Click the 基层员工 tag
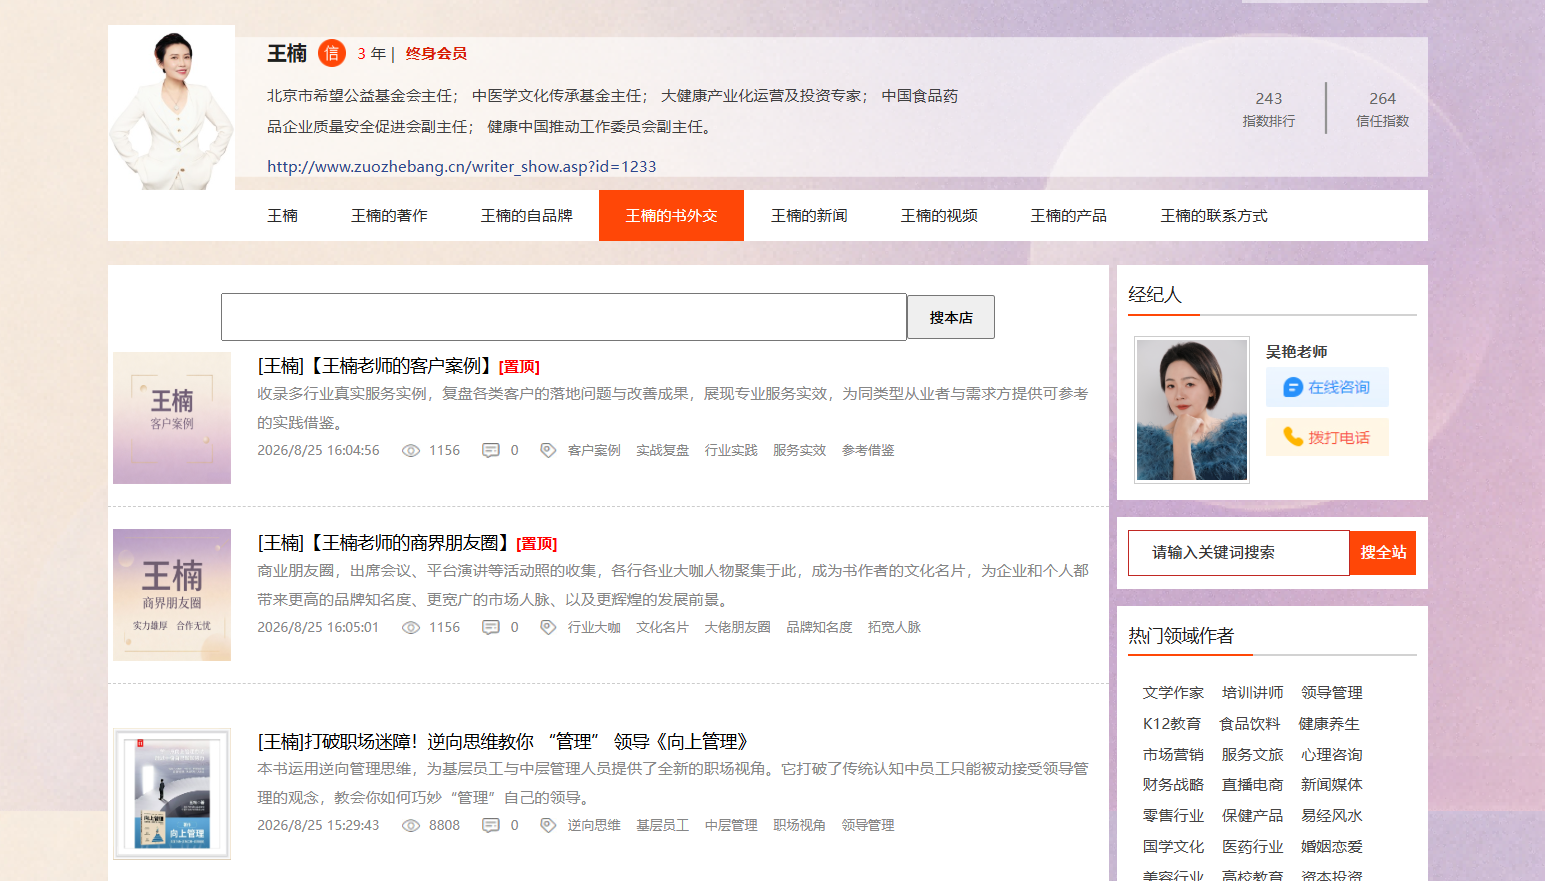1545x881 pixels. coord(663,826)
